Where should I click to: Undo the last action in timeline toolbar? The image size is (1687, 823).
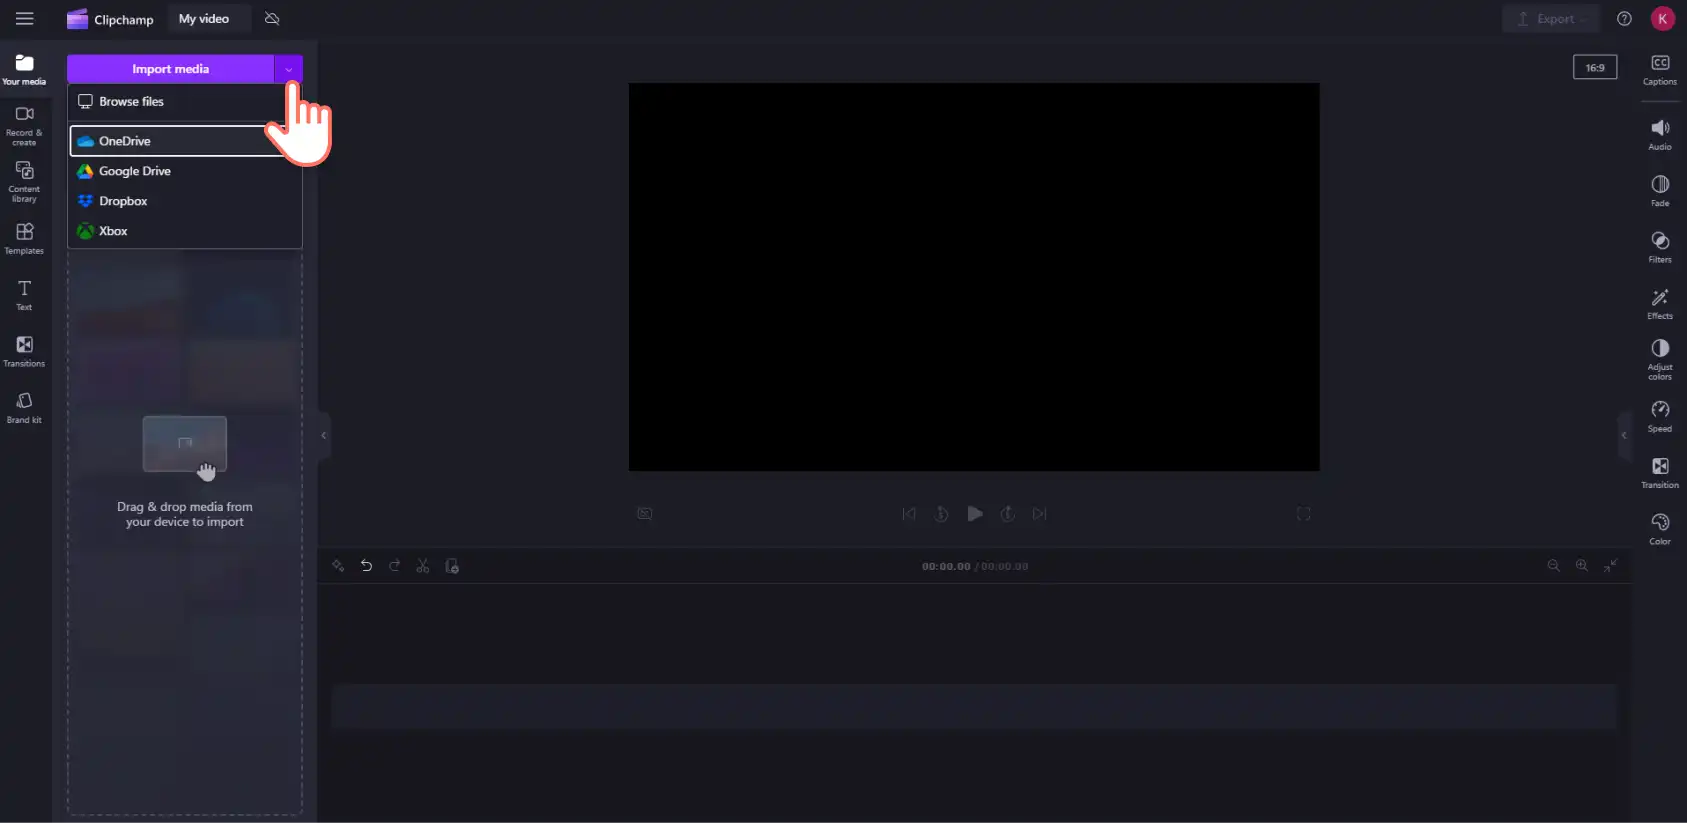click(366, 566)
